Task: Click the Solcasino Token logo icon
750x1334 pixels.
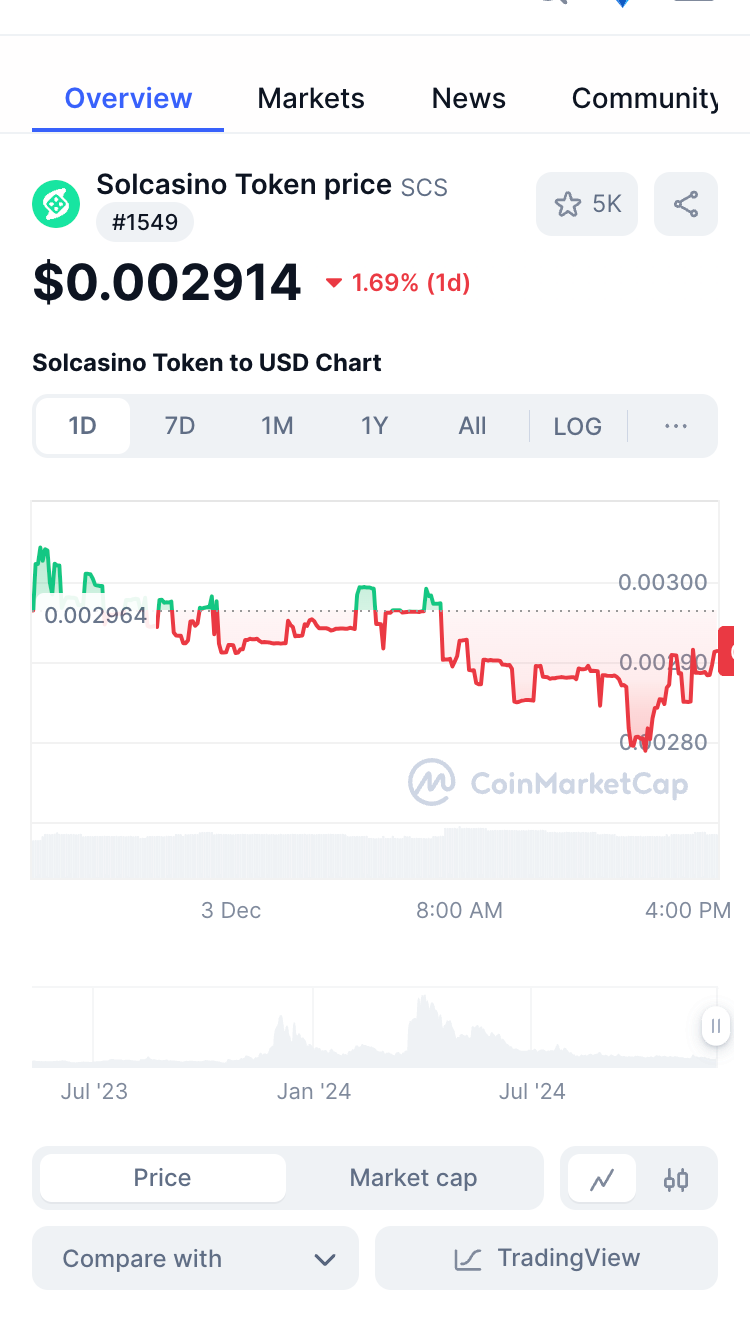Action: (56, 204)
